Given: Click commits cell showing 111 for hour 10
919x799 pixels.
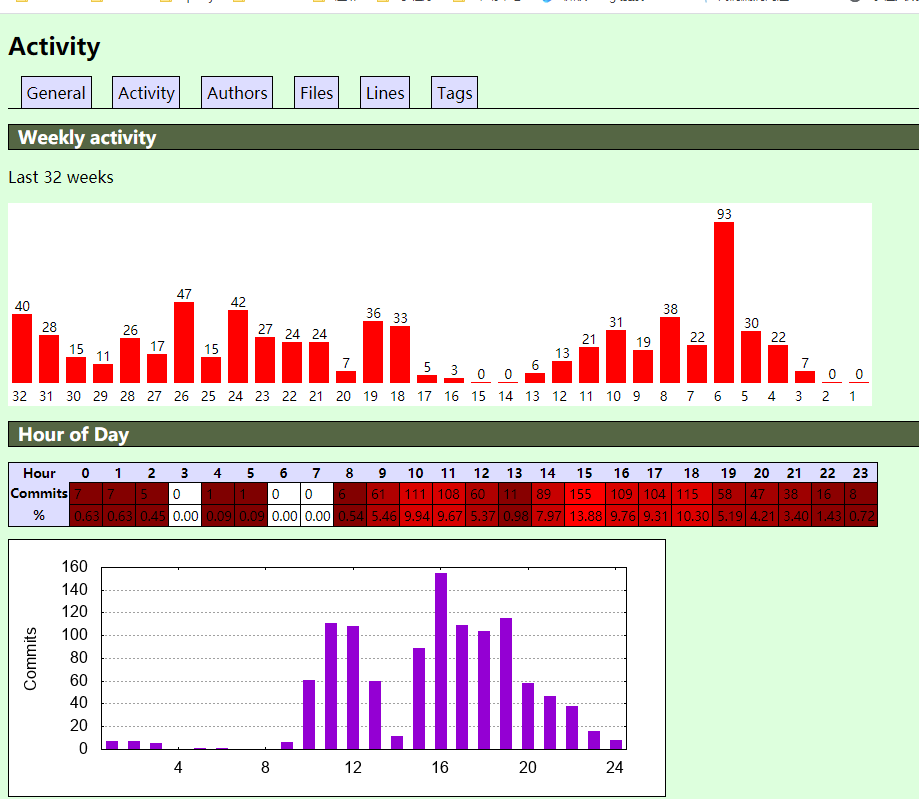Looking at the screenshot, I should point(416,494).
